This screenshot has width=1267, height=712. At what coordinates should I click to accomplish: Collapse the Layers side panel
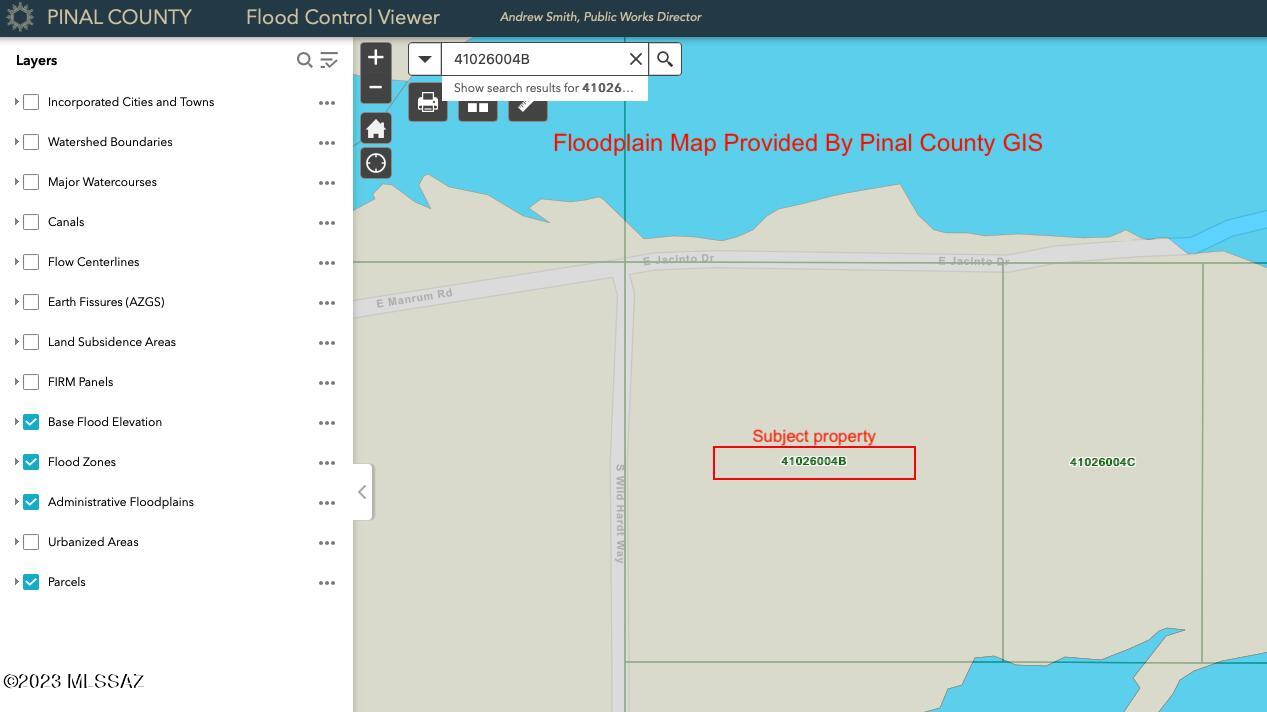click(x=362, y=492)
